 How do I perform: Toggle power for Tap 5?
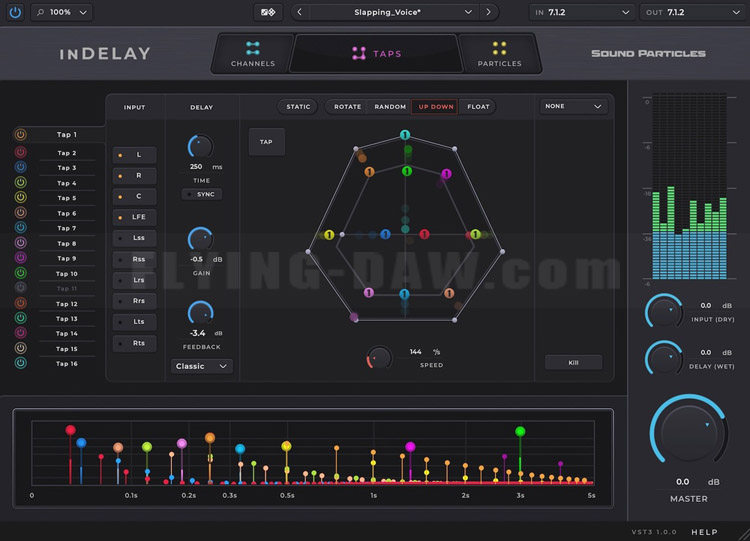pos(20,197)
